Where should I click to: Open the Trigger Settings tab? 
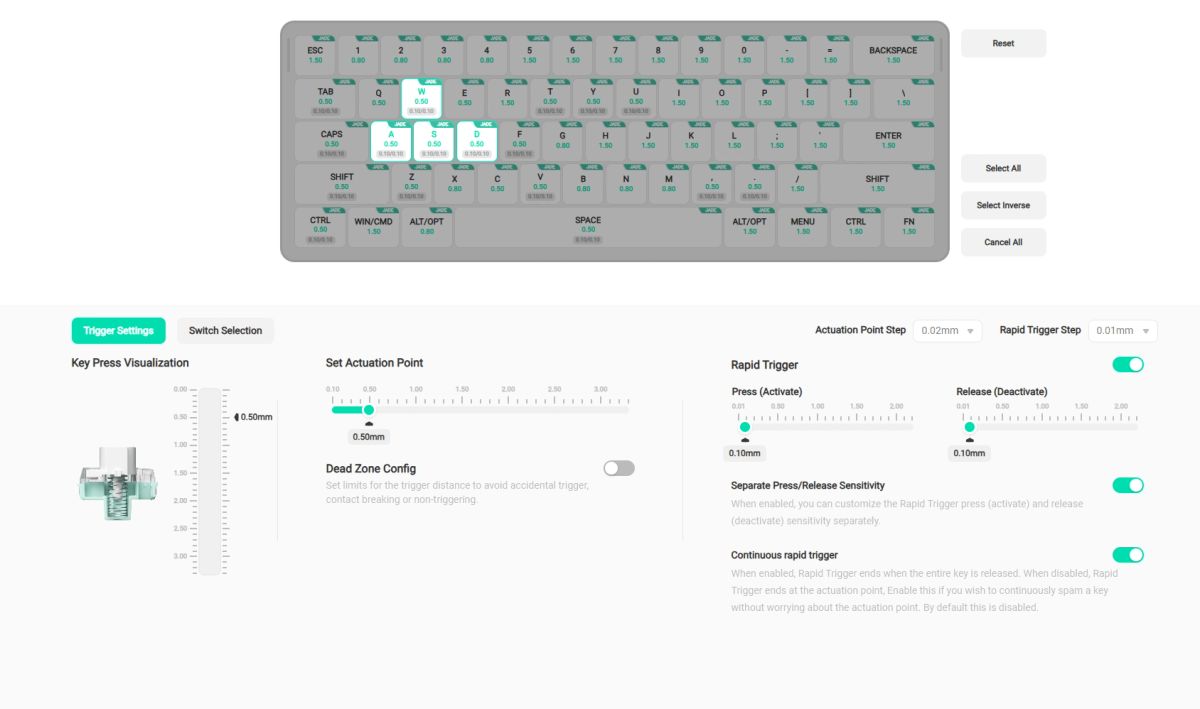pos(118,331)
